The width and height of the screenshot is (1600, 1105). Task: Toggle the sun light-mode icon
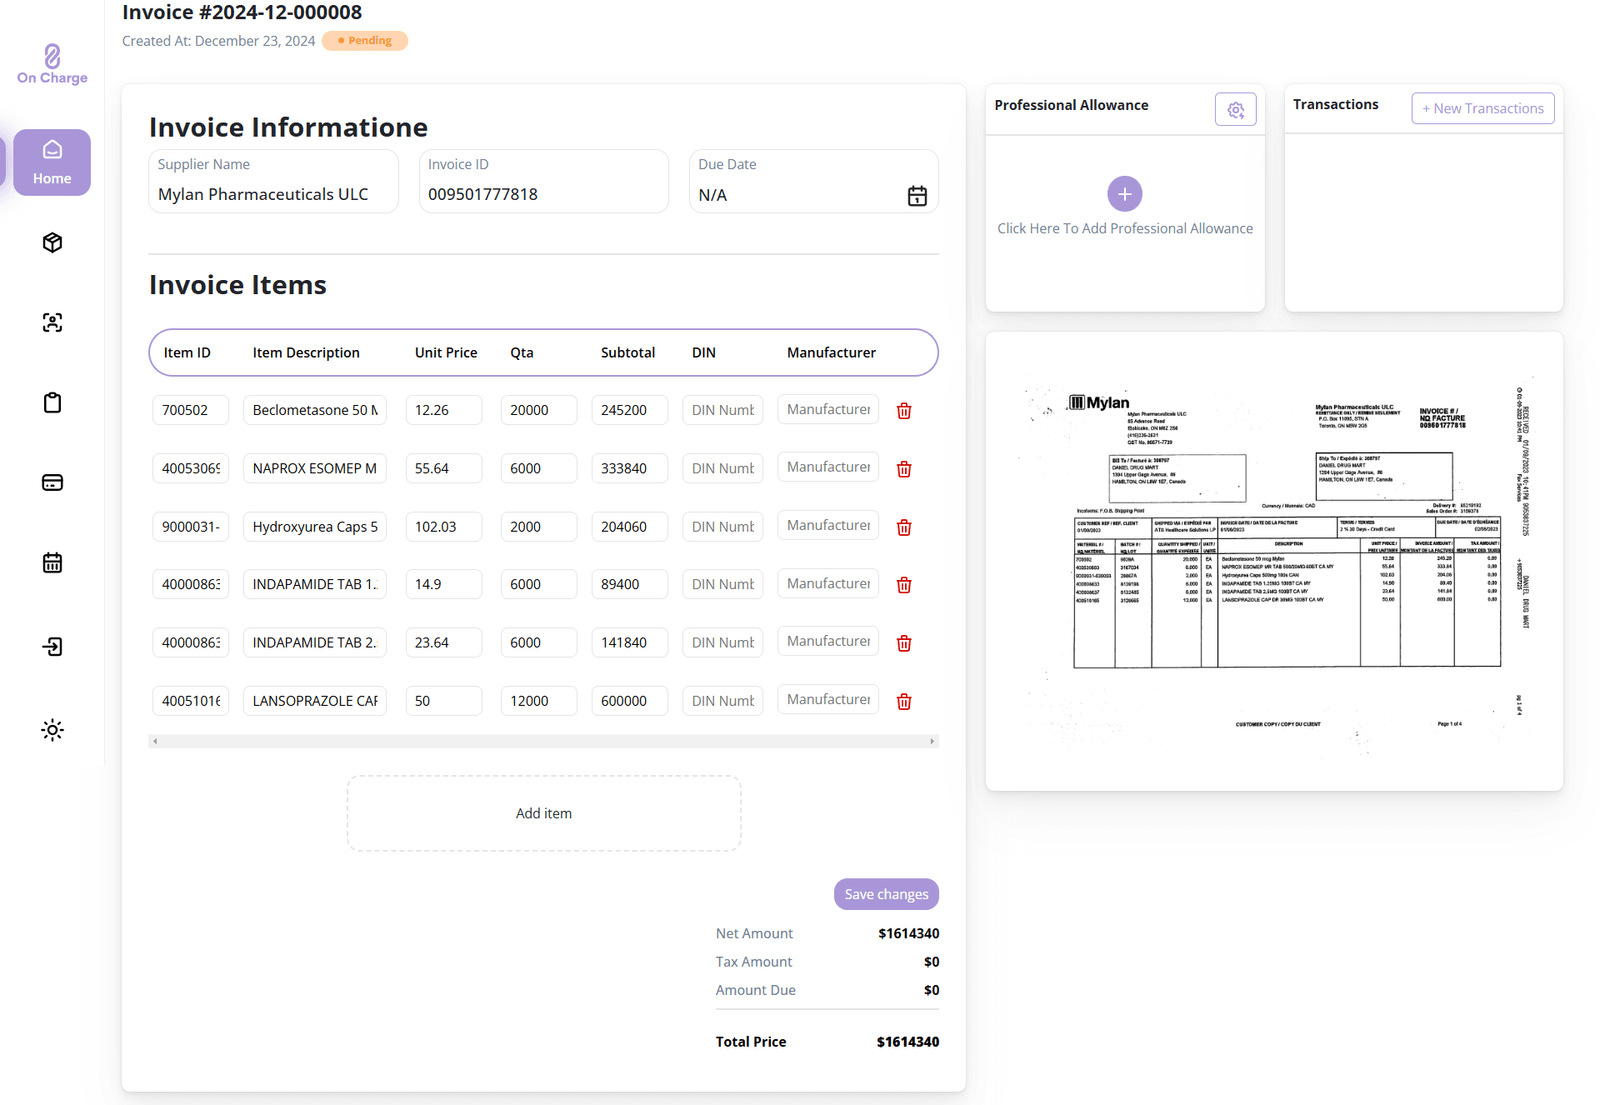coord(52,730)
